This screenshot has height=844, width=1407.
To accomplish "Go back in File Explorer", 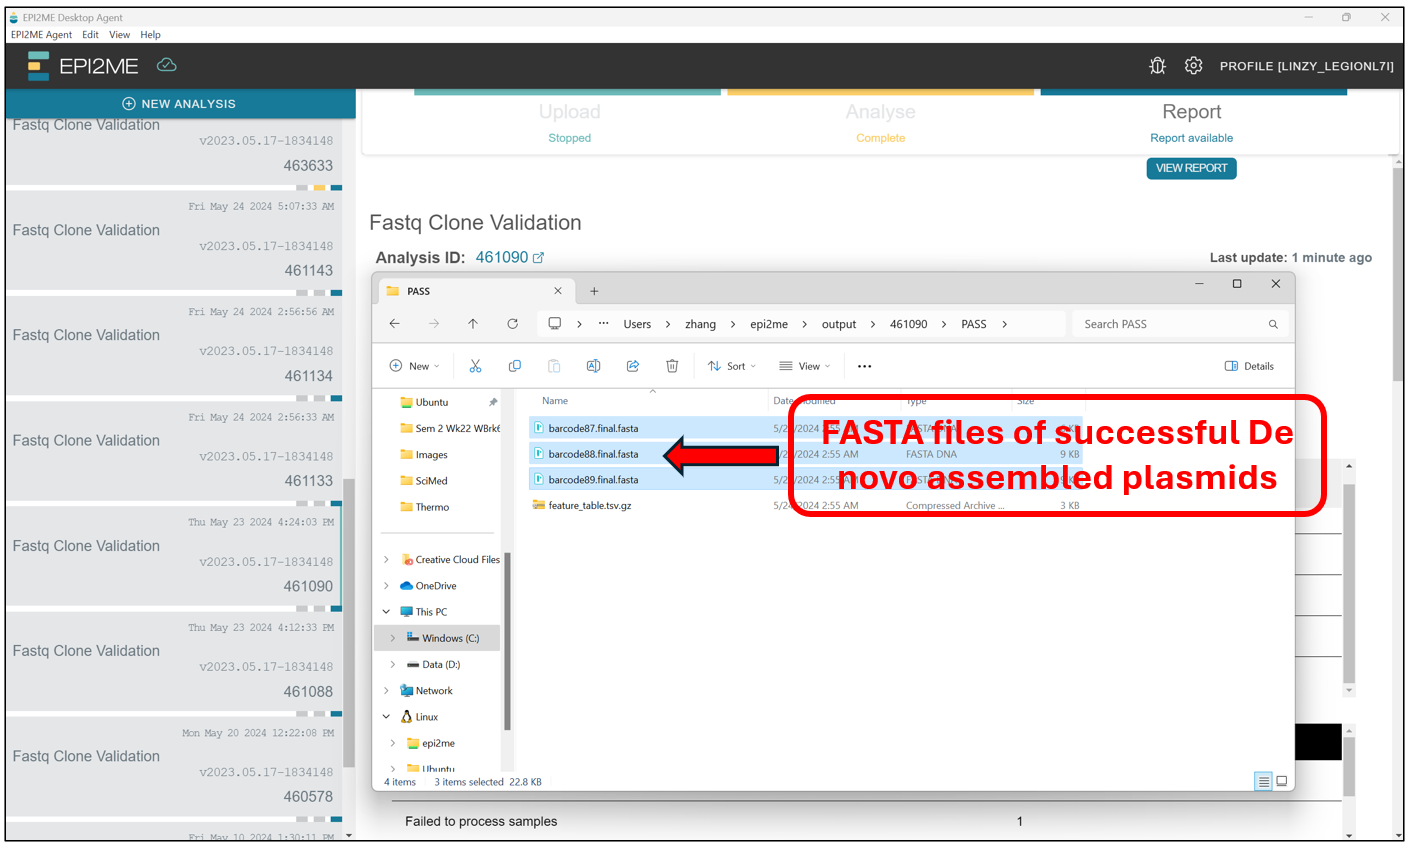I will pos(394,324).
